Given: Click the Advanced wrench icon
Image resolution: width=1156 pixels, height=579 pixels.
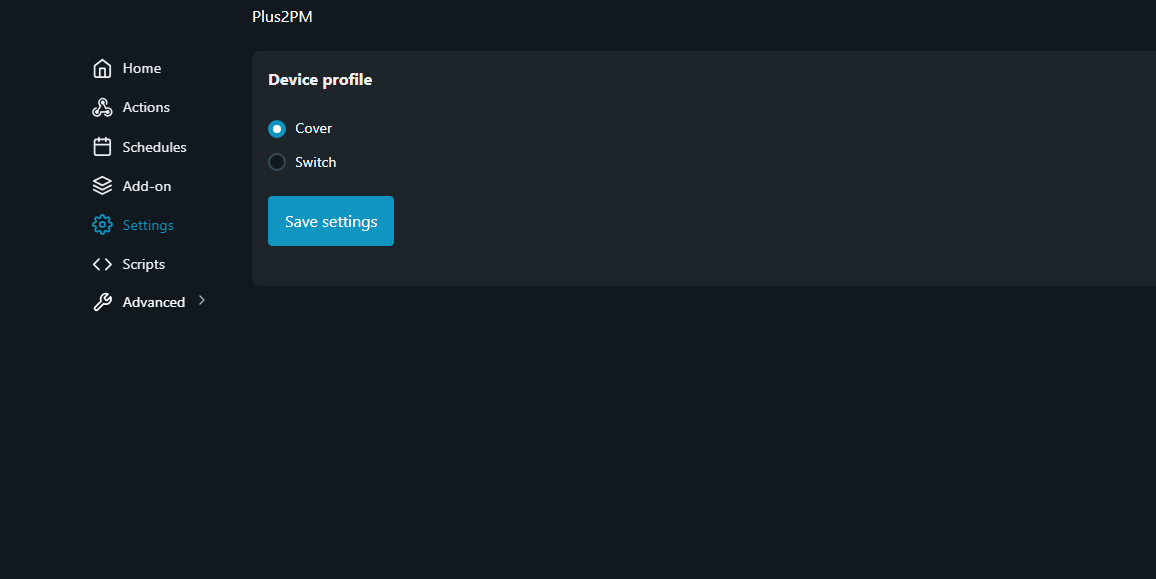Looking at the screenshot, I should (x=102, y=302).
